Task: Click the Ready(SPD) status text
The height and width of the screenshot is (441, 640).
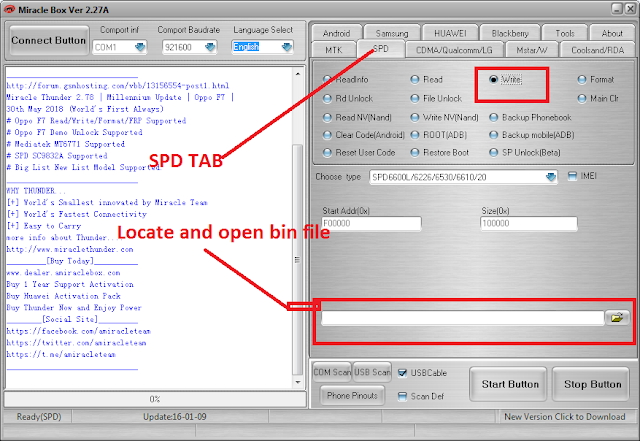Action: (39, 416)
